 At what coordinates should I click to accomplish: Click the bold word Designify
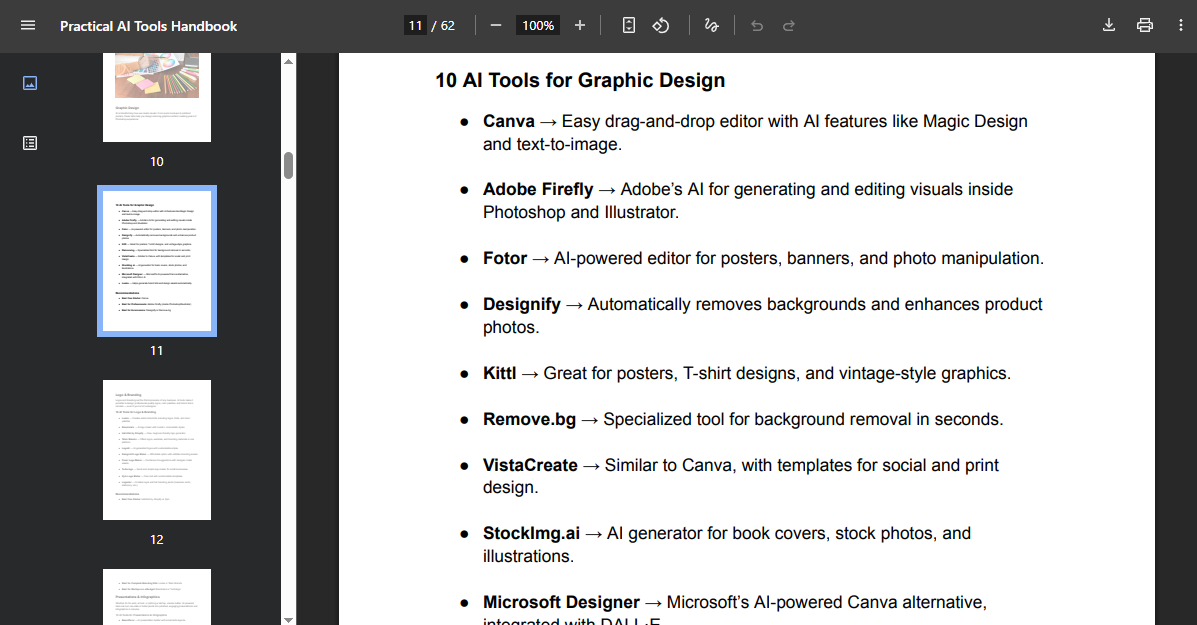[x=521, y=304]
